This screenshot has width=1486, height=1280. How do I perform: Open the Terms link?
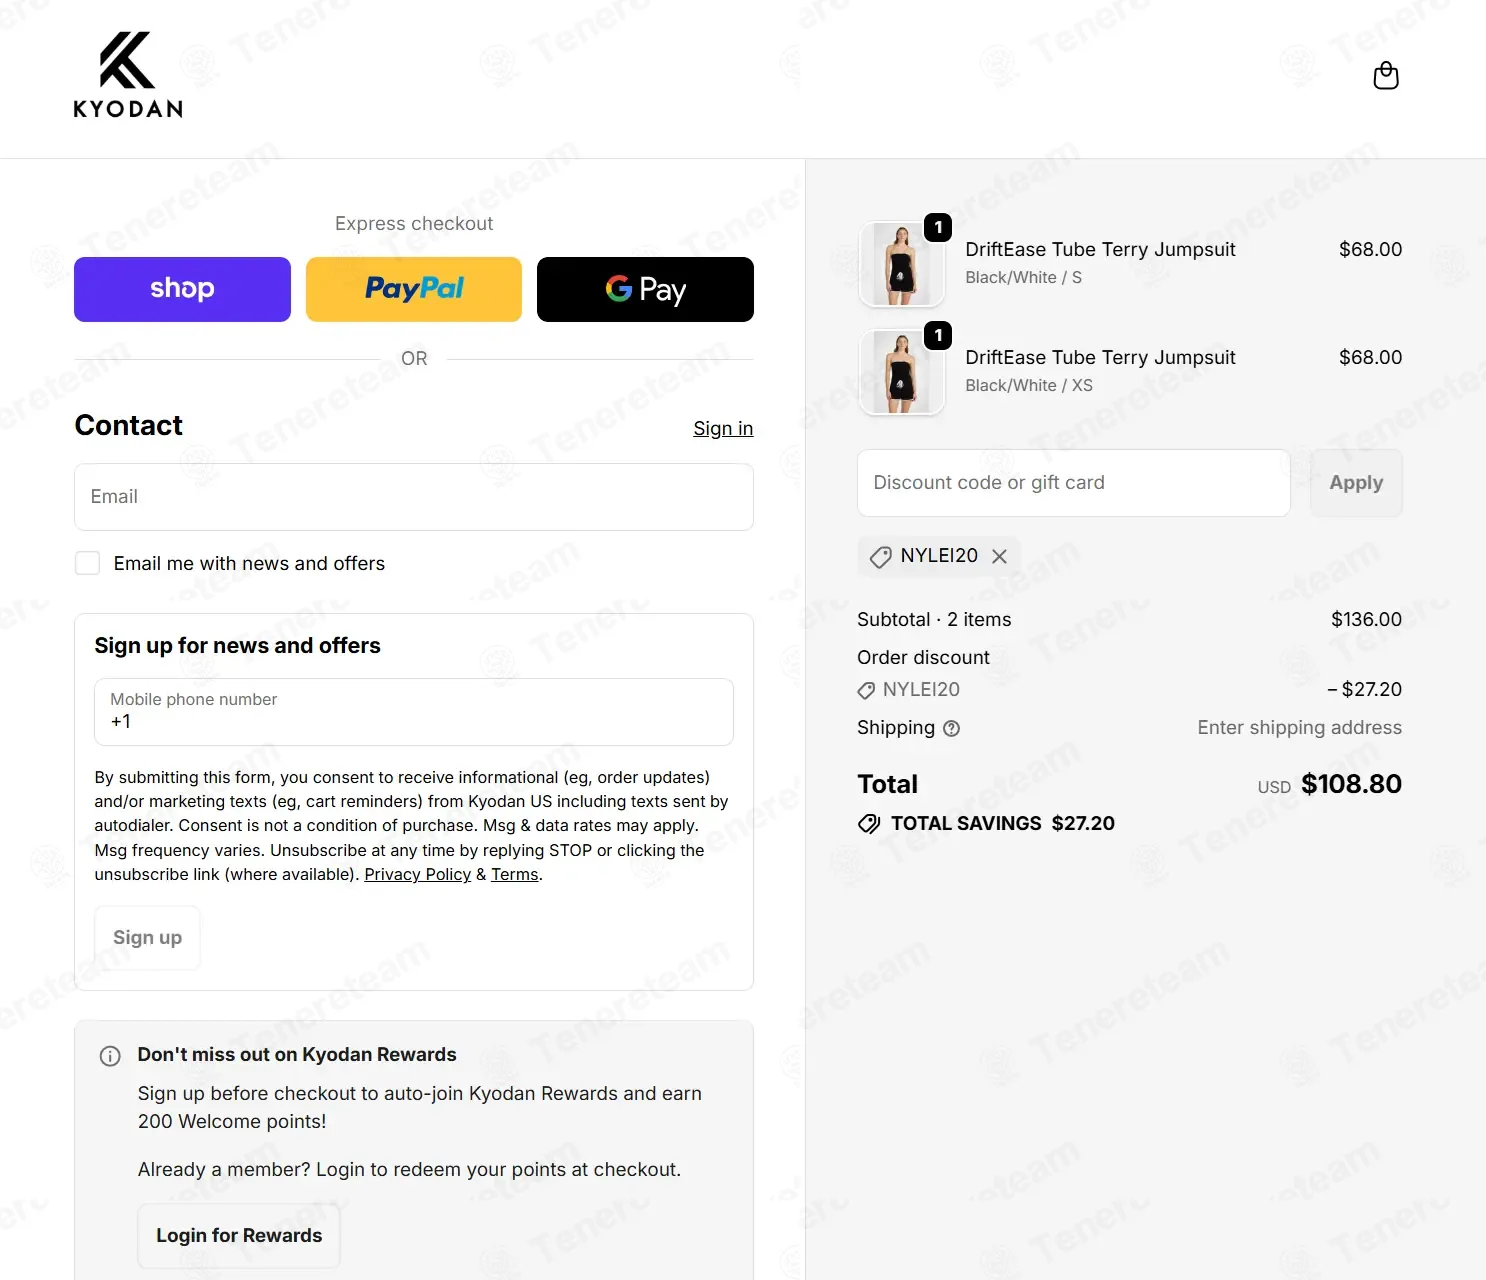pos(515,874)
